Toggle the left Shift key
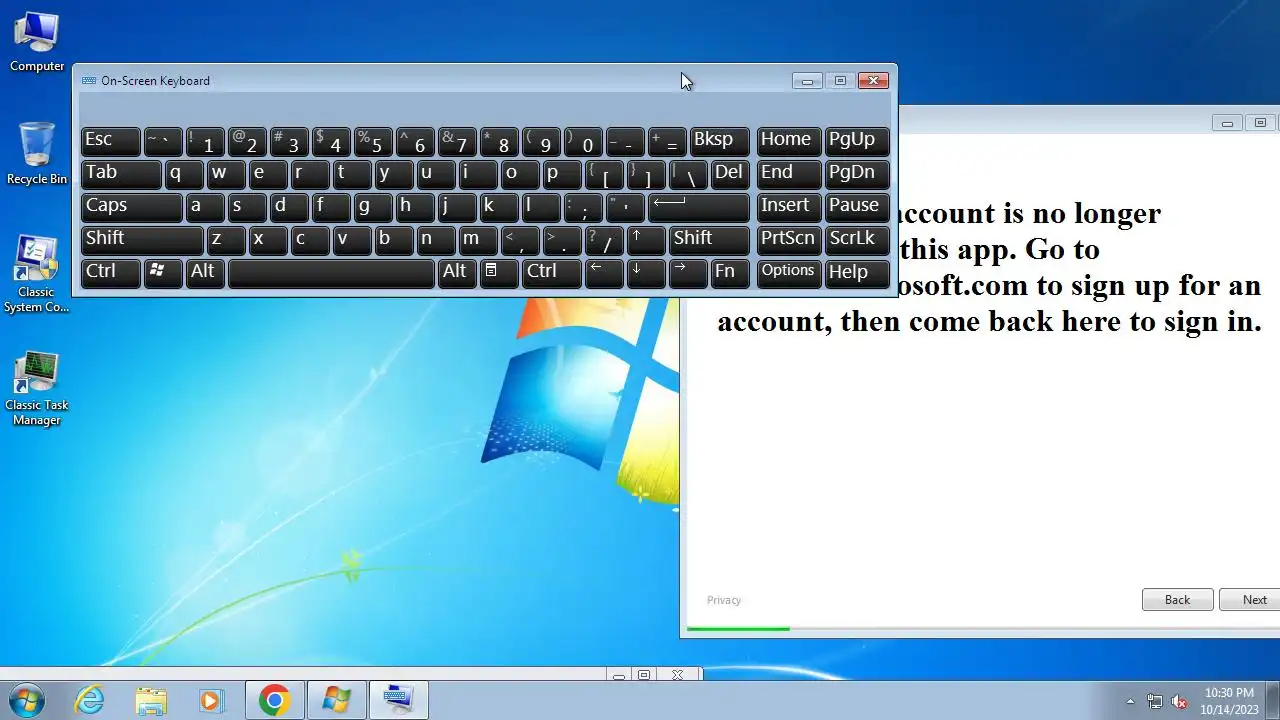The height and width of the screenshot is (720, 1280). (x=142, y=240)
